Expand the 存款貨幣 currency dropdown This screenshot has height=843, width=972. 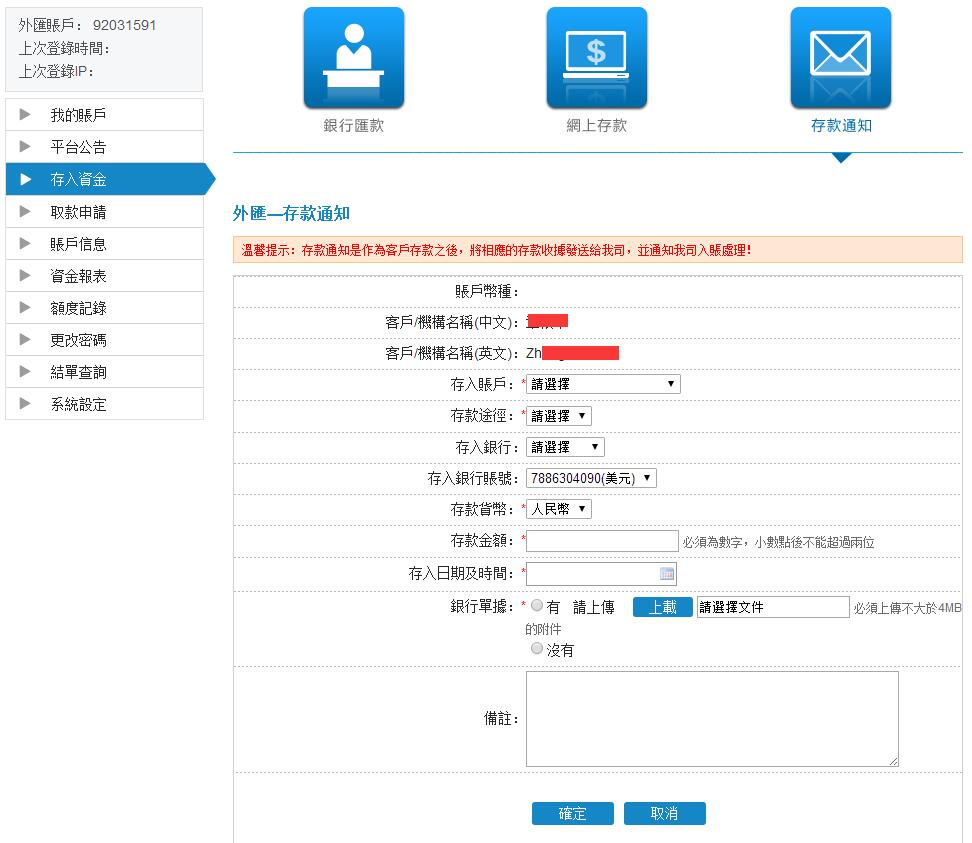pos(558,509)
